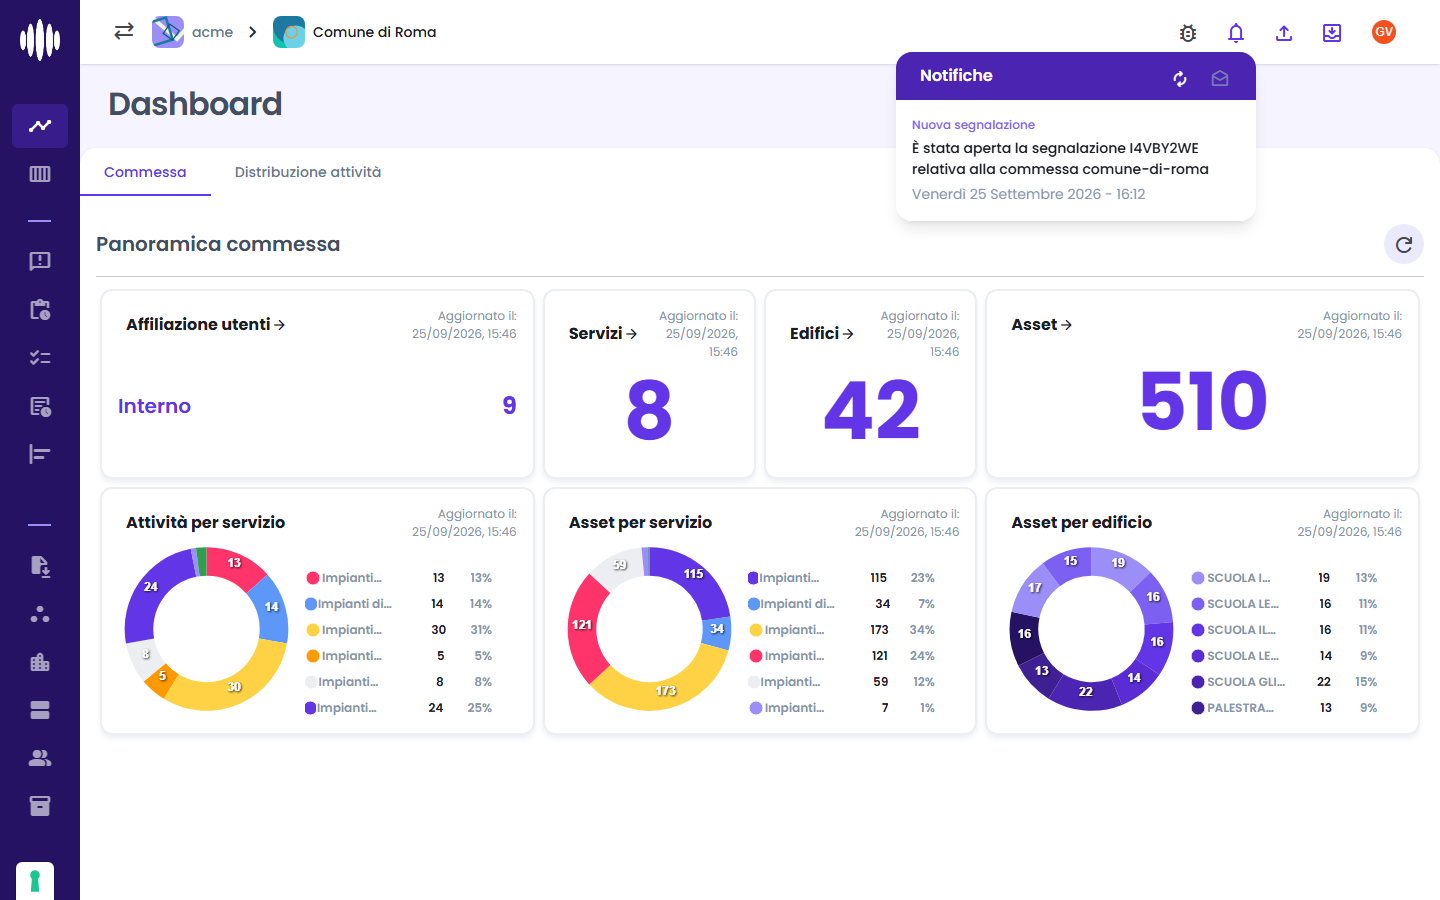1440x900 pixels.
Task: Open the Affiliazione utenti link
Action: (x=206, y=324)
